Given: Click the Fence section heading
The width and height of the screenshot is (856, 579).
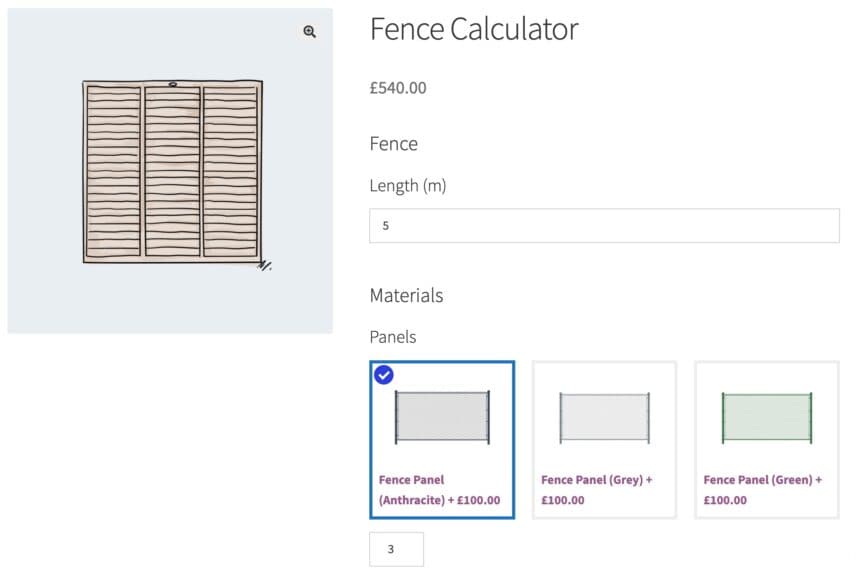Looking at the screenshot, I should 393,144.
